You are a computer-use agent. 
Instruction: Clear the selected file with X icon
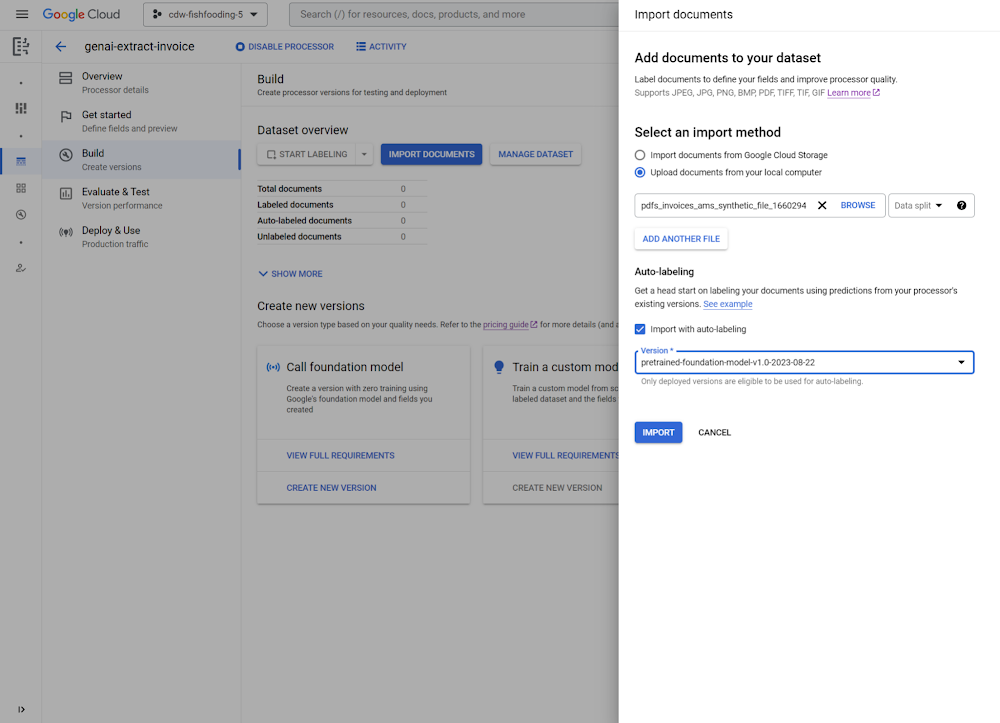tap(822, 205)
